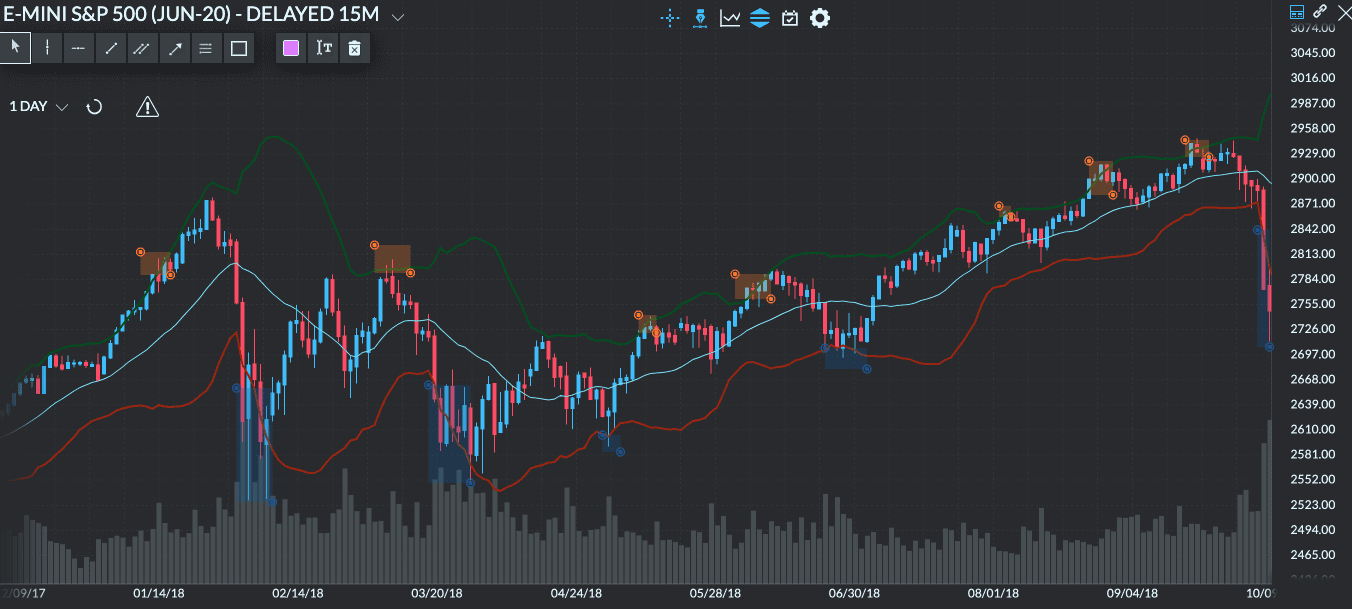Select the pointer selection tool
Screen dimensions: 1352x609
point(15,47)
